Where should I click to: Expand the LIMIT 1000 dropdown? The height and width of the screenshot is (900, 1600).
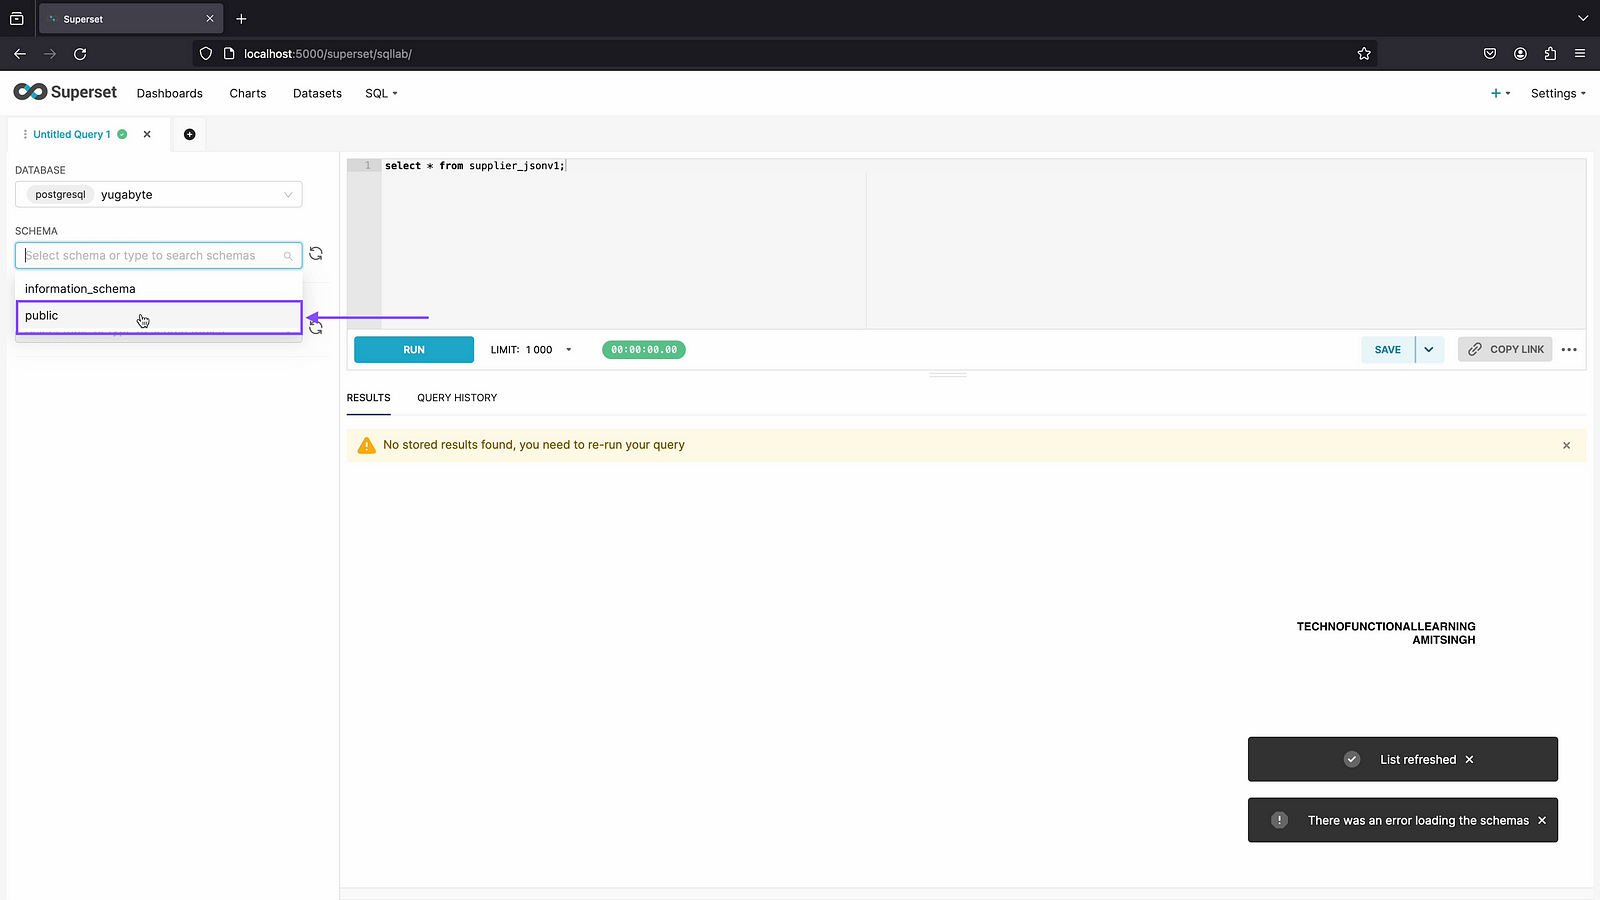pyautogui.click(x=568, y=350)
